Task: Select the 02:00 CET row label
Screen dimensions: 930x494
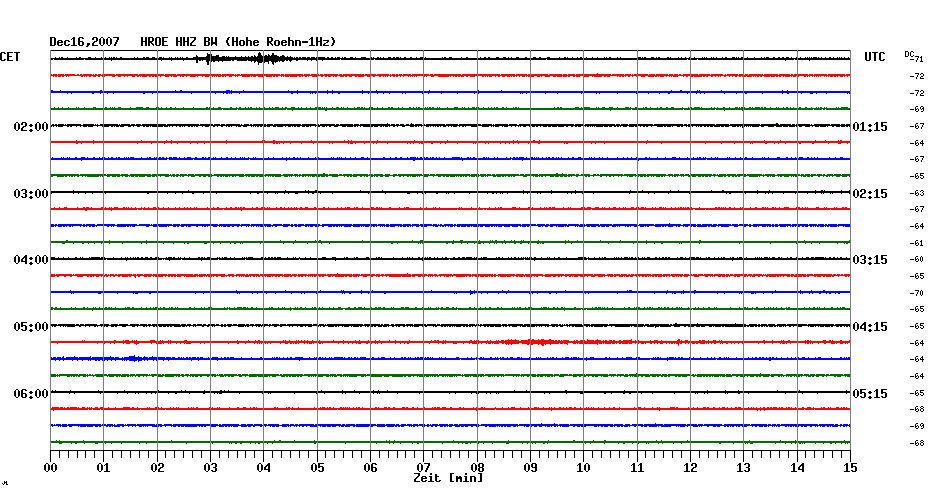Action: click(31, 127)
